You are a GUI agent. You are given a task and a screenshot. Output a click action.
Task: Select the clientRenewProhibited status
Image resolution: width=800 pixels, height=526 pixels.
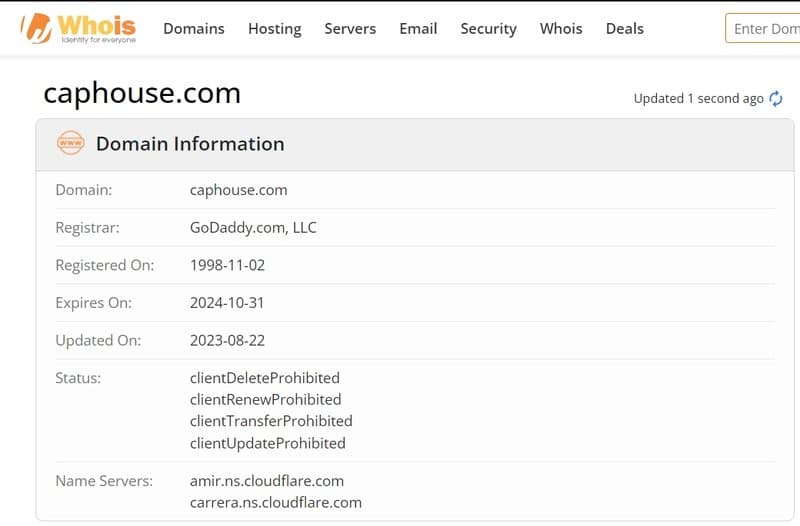[265, 399]
